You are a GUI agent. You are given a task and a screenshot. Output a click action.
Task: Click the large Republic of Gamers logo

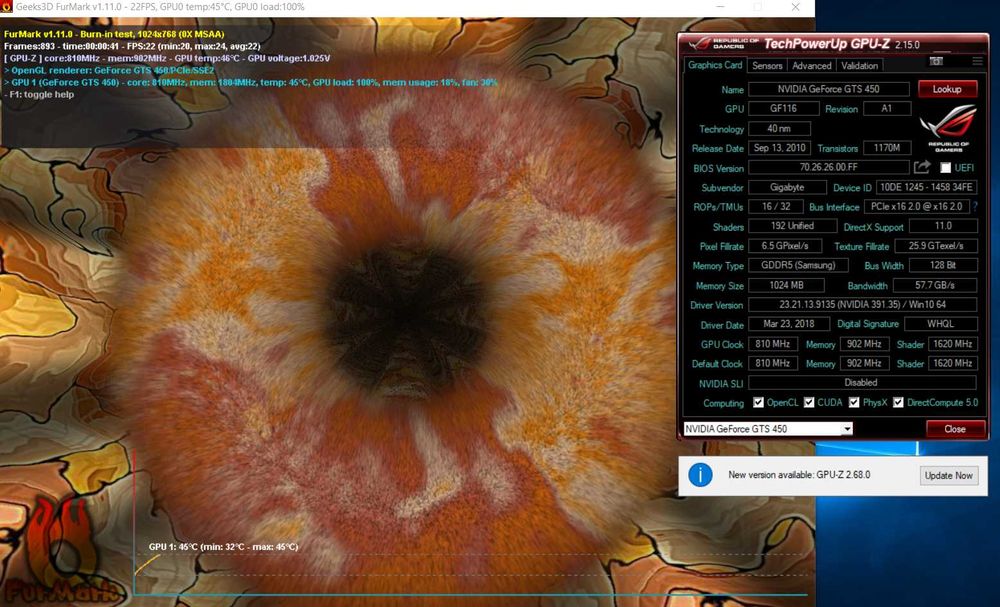[948, 129]
